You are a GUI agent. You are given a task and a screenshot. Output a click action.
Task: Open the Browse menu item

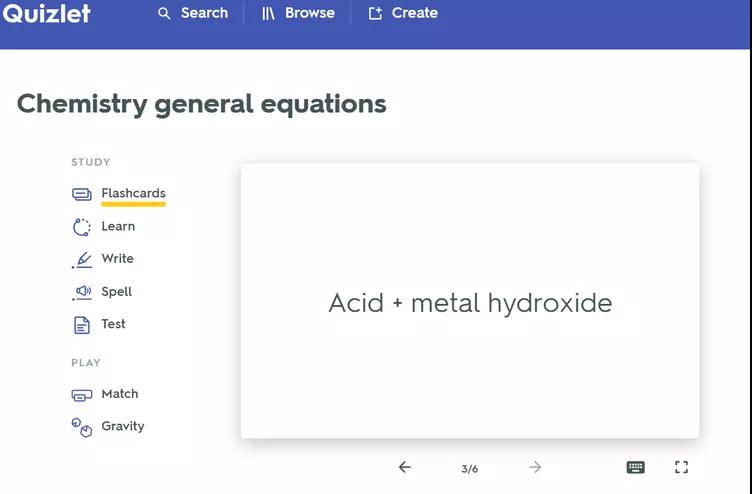pyautogui.click(x=309, y=13)
